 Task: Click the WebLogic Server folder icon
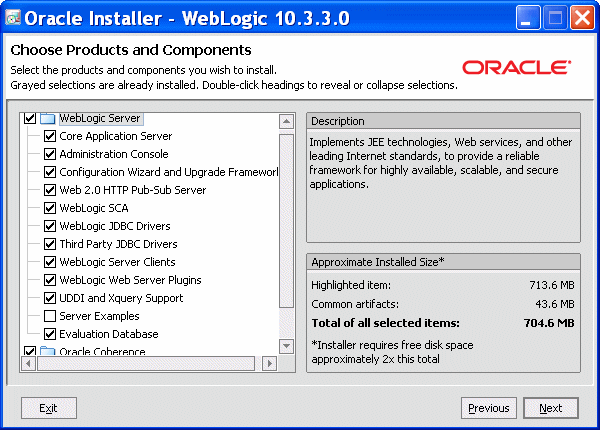(x=48, y=118)
